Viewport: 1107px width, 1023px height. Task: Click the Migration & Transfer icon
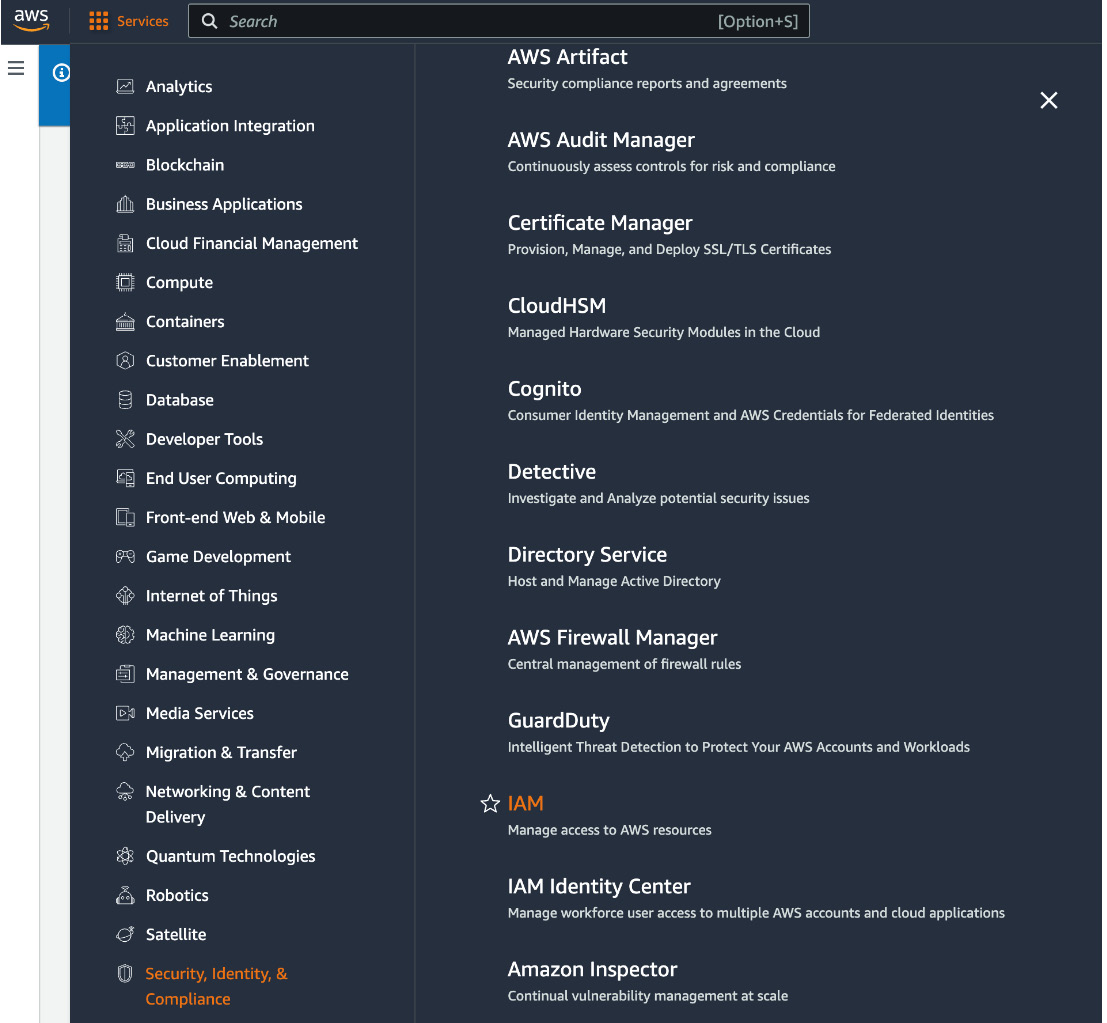click(x=125, y=753)
